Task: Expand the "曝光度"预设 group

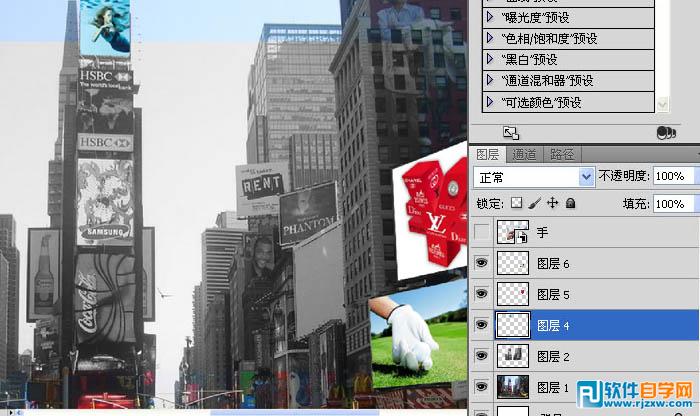Action: click(x=490, y=17)
